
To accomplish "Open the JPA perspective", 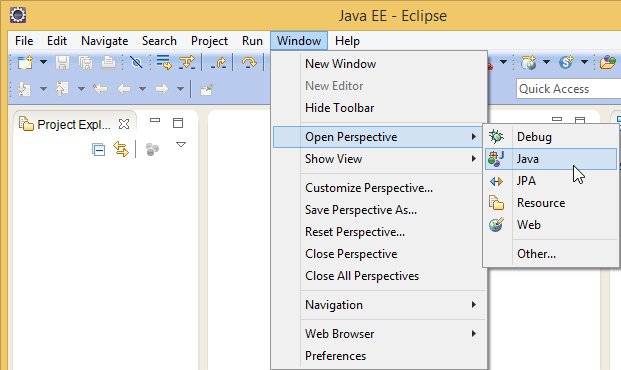I will tap(551, 181).
